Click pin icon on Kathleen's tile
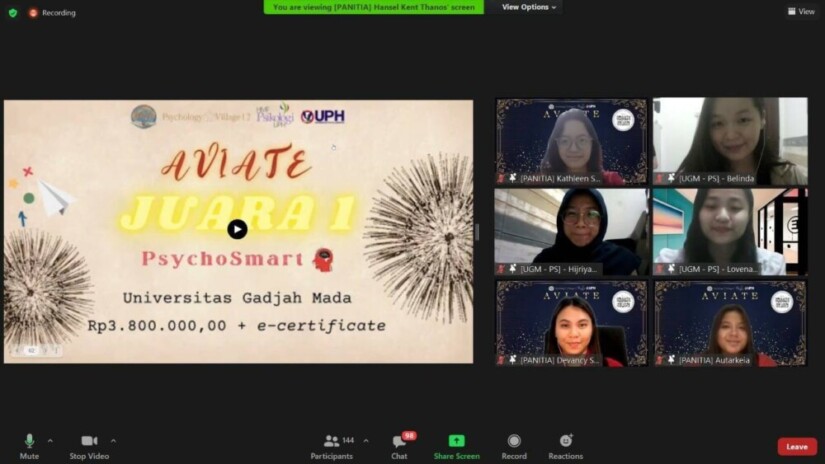 point(513,178)
